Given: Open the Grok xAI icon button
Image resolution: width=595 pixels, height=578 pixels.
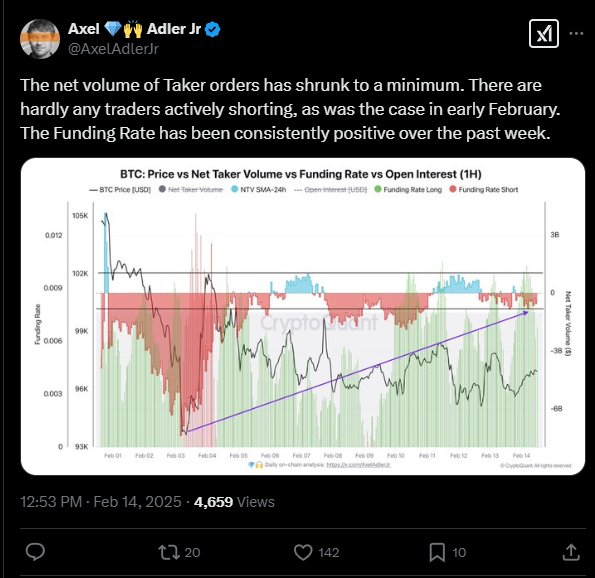Looking at the screenshot, I should pos(544,34).
